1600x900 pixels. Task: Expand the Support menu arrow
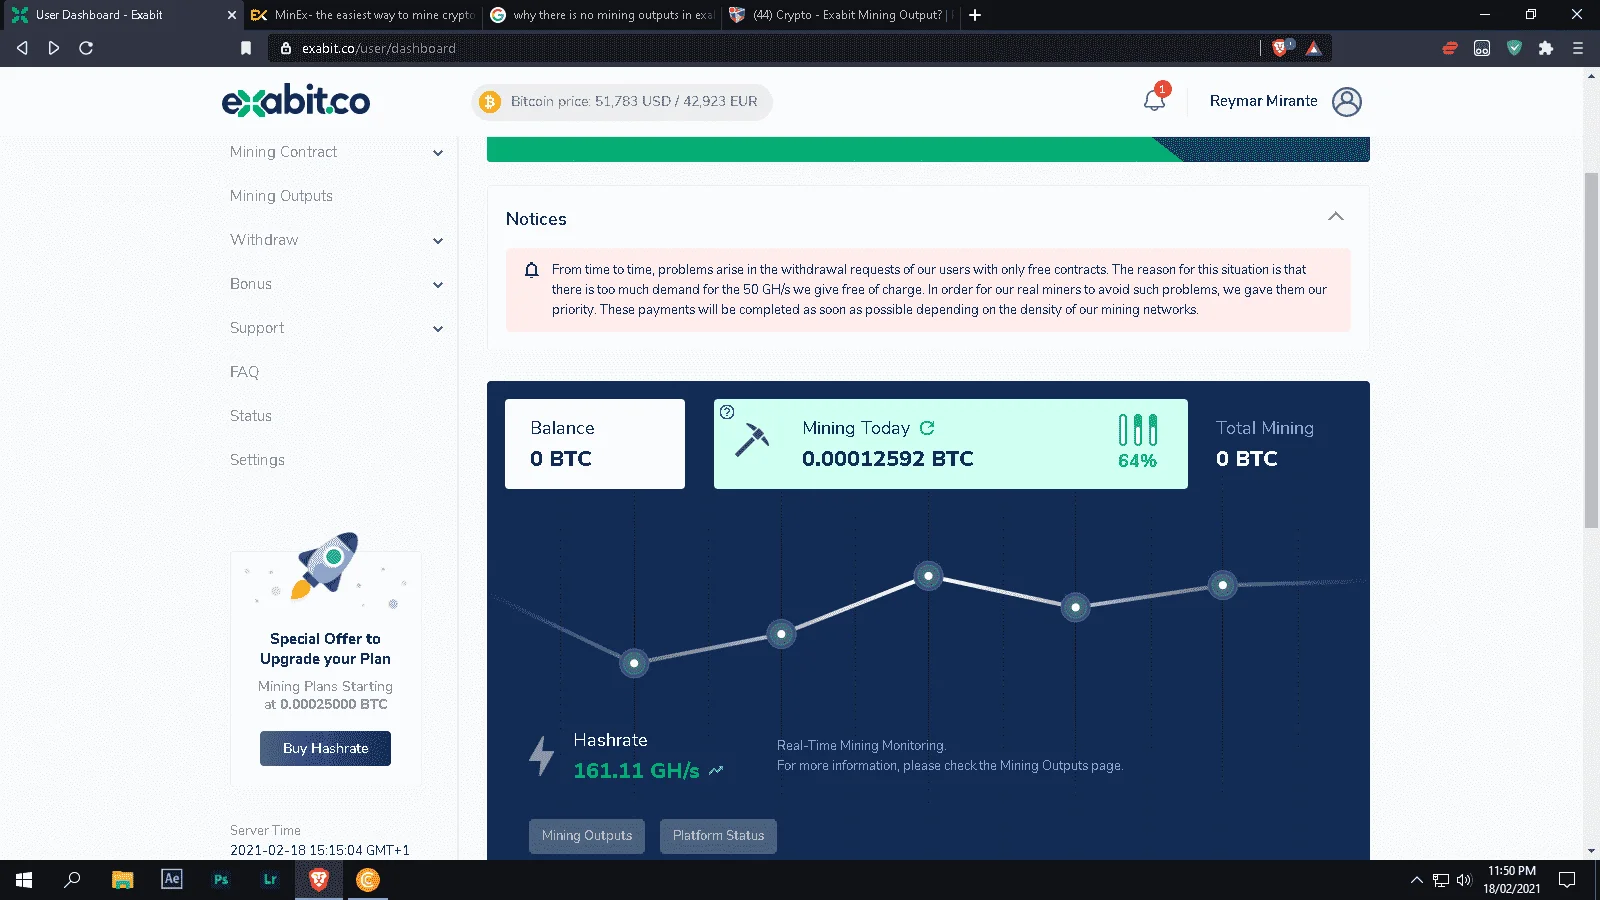point(438,329)
